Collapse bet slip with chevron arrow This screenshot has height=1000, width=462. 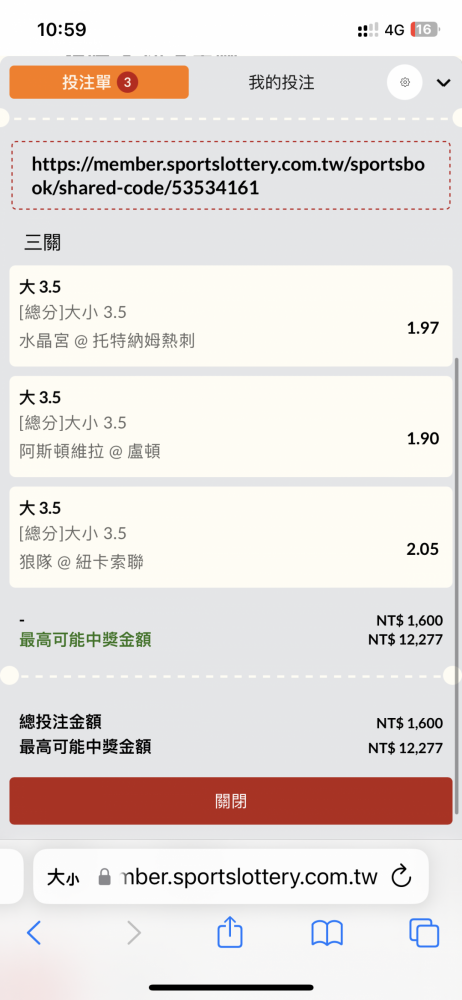pyautogui.click(x=443, y=82)
